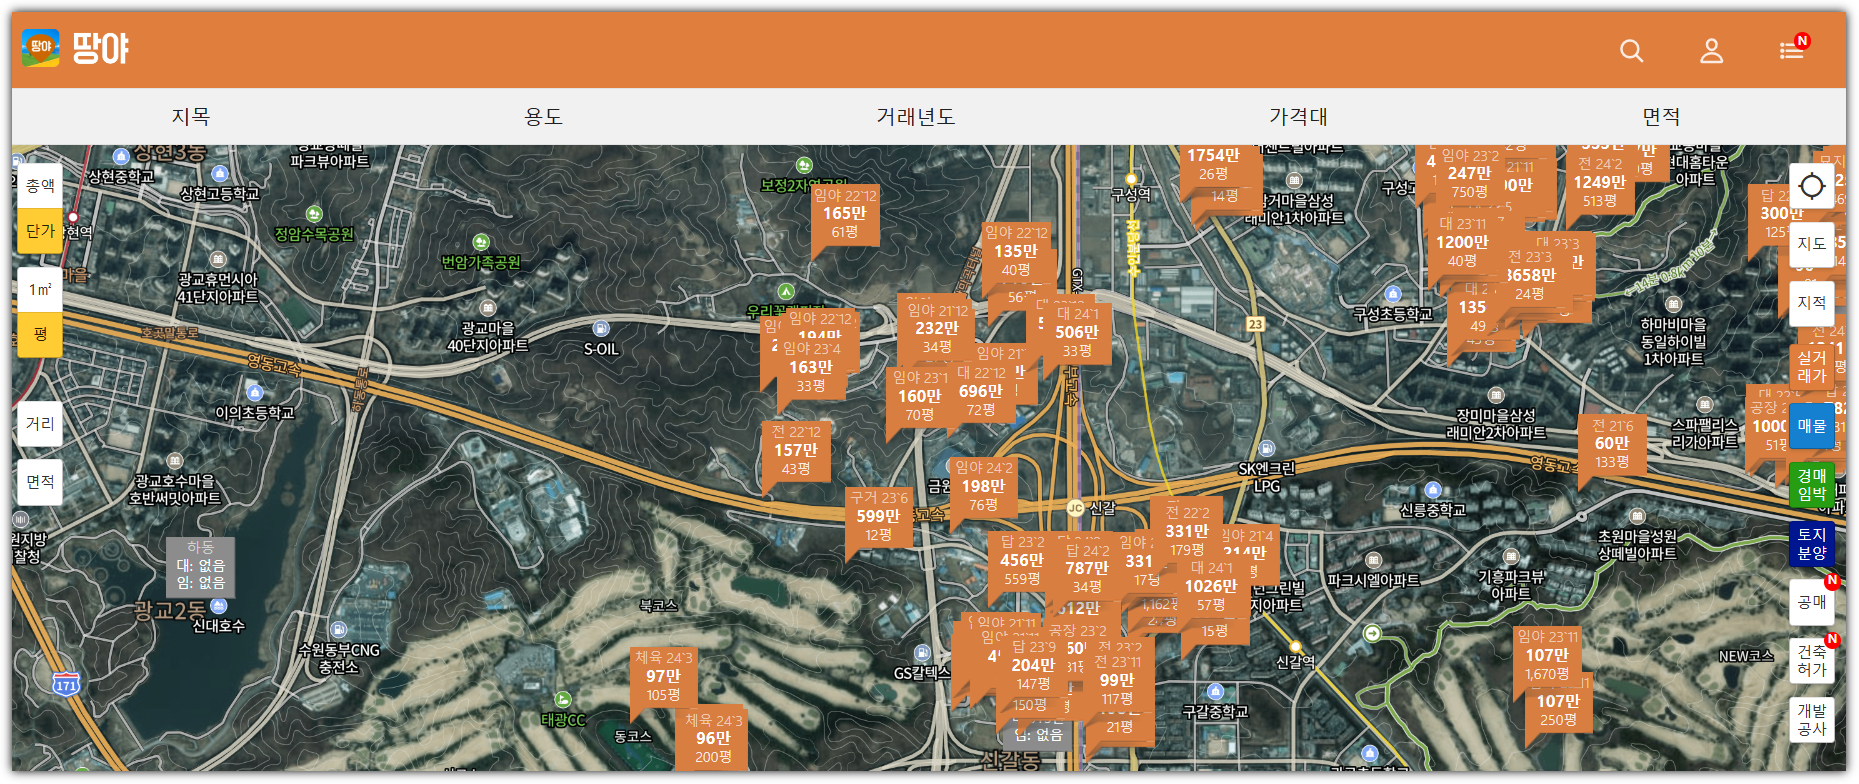Activate the 면적 measuring tool on map
Image resolution: width=1859 pixels, height=784 pixels.
click(x=40, y=482)
